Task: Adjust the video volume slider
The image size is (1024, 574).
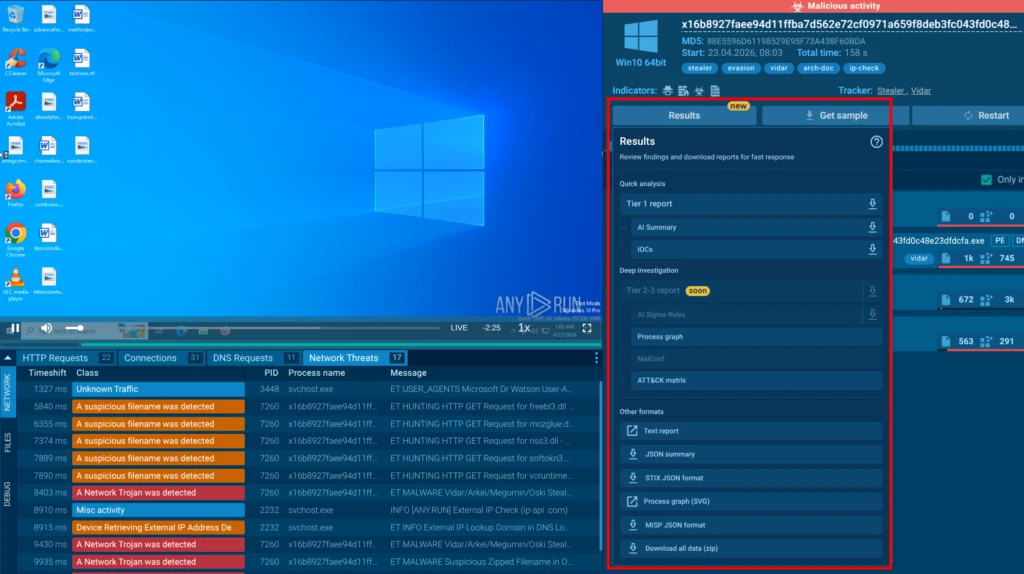Action: pos(74,328)
